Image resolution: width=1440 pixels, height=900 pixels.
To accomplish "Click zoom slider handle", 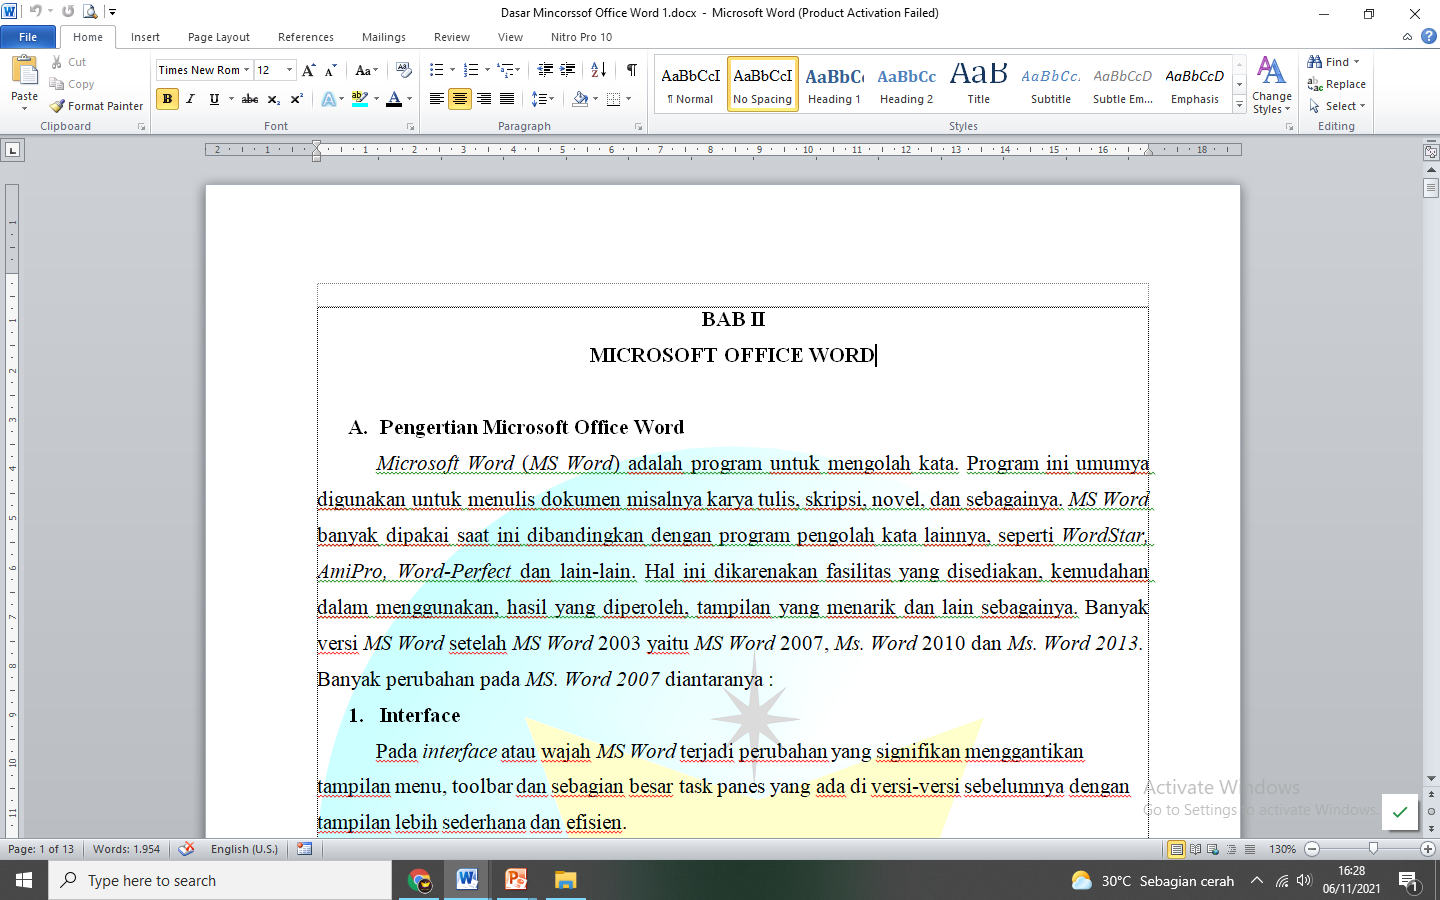I will click(x=1373, y=849).
